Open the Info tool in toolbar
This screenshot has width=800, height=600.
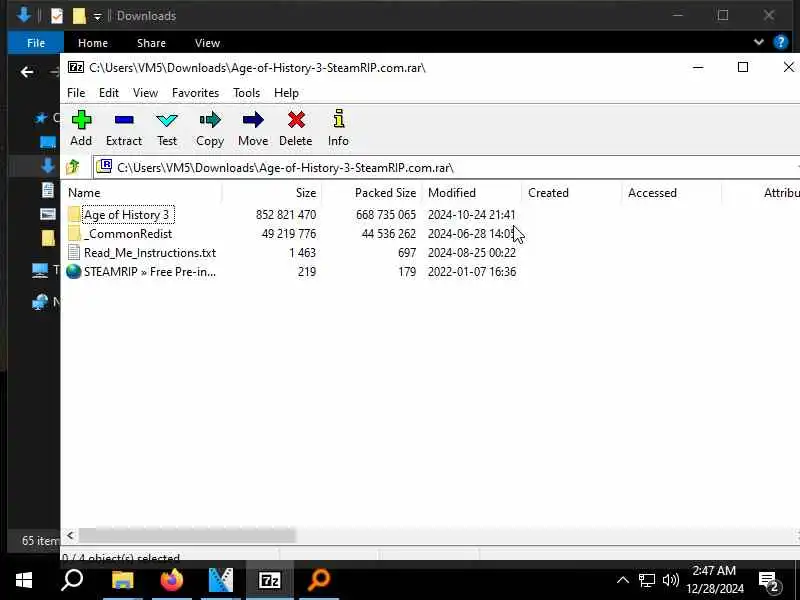coord(338,119)
